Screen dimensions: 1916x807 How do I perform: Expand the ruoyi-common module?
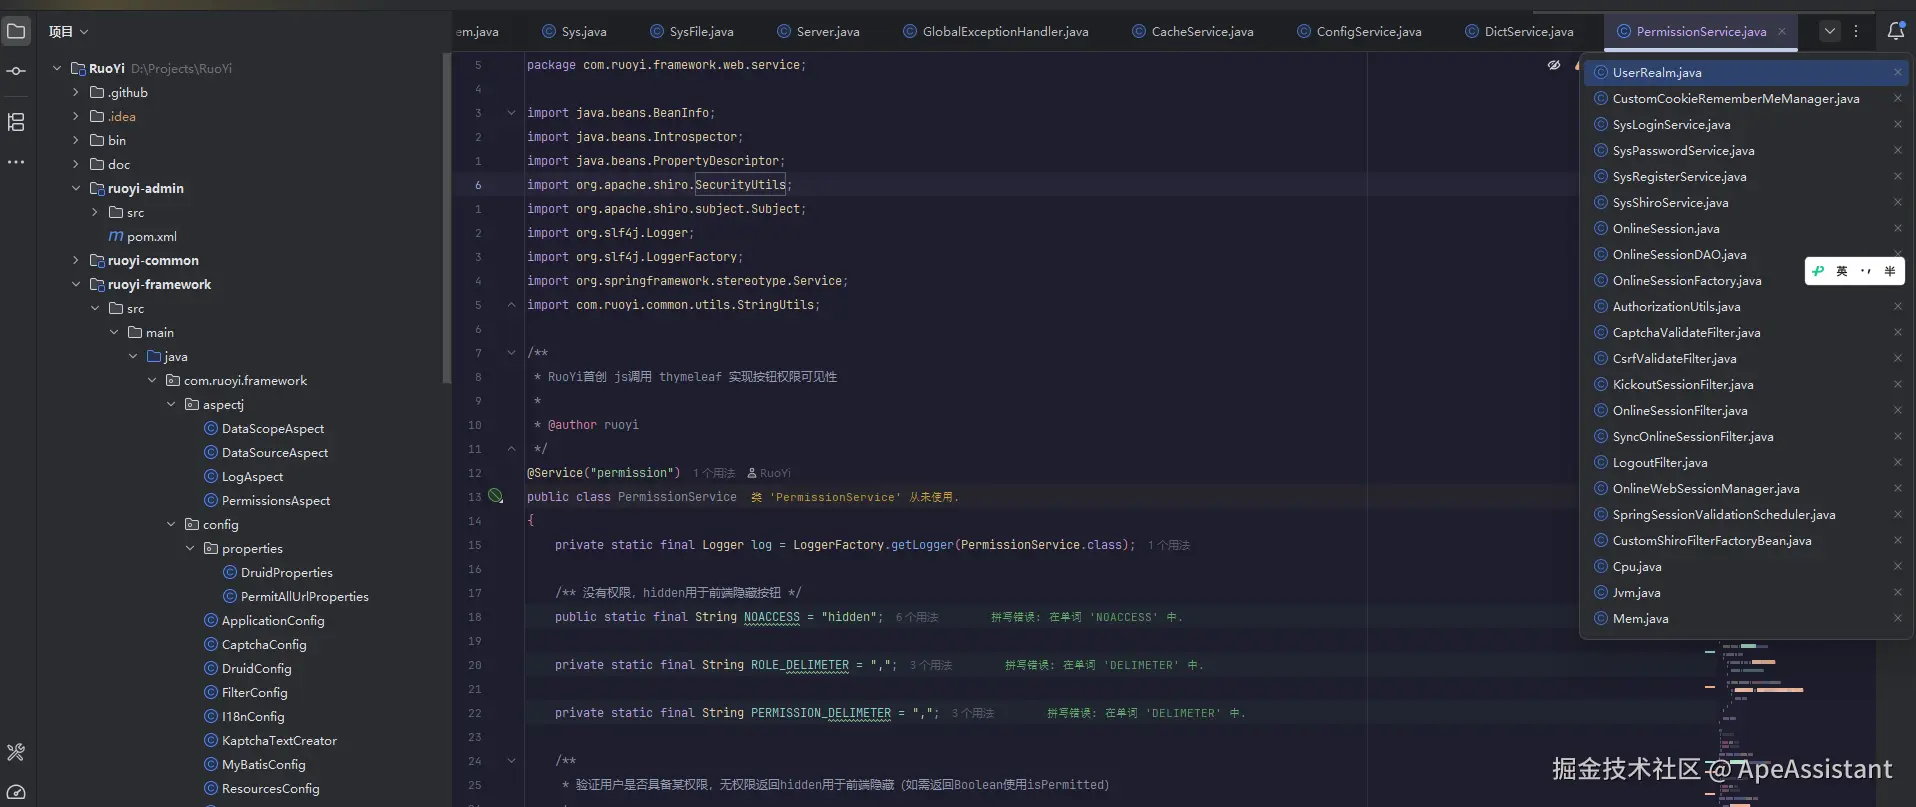click(x=76, y=260)
